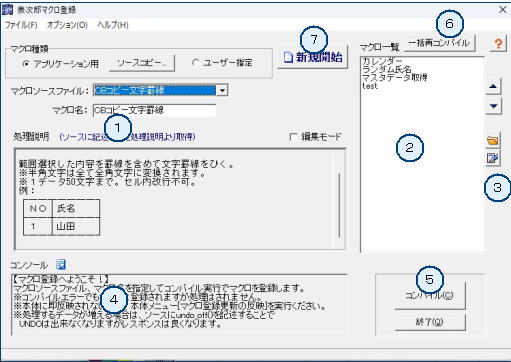Viewport: 511px width, 362px height.
Task: Open the folder icon beside macro list
Action: pos(493,140)
